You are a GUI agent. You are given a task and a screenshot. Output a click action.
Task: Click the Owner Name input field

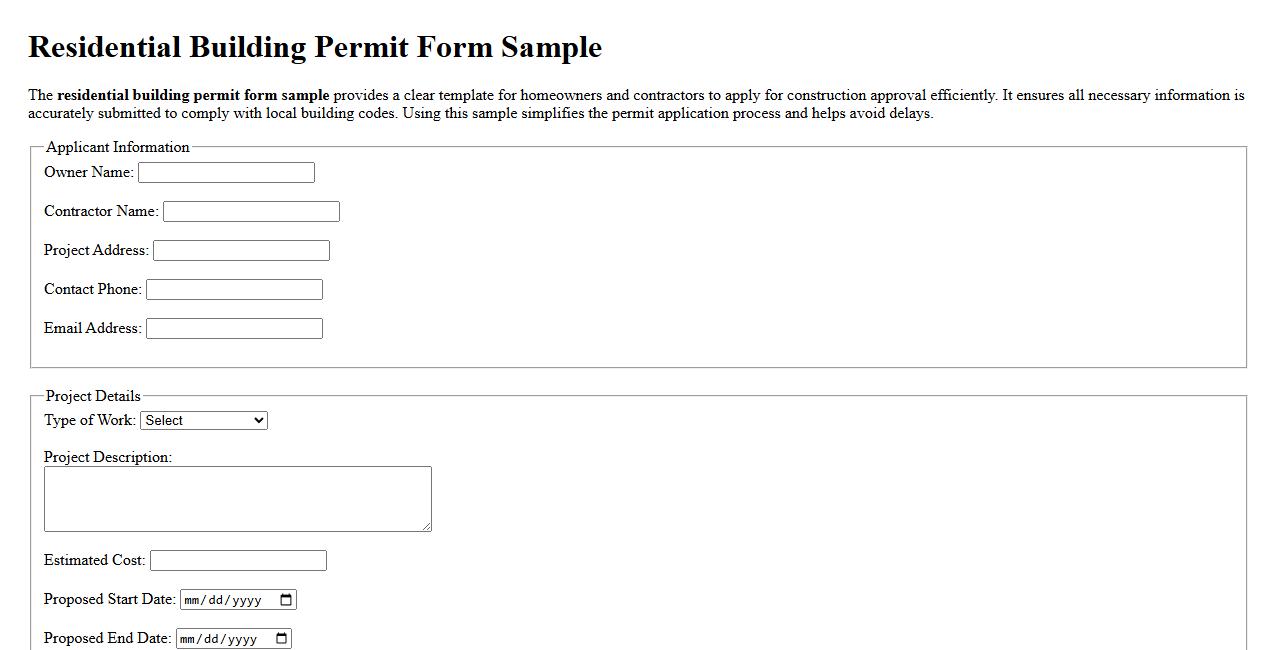coord(225,172)
